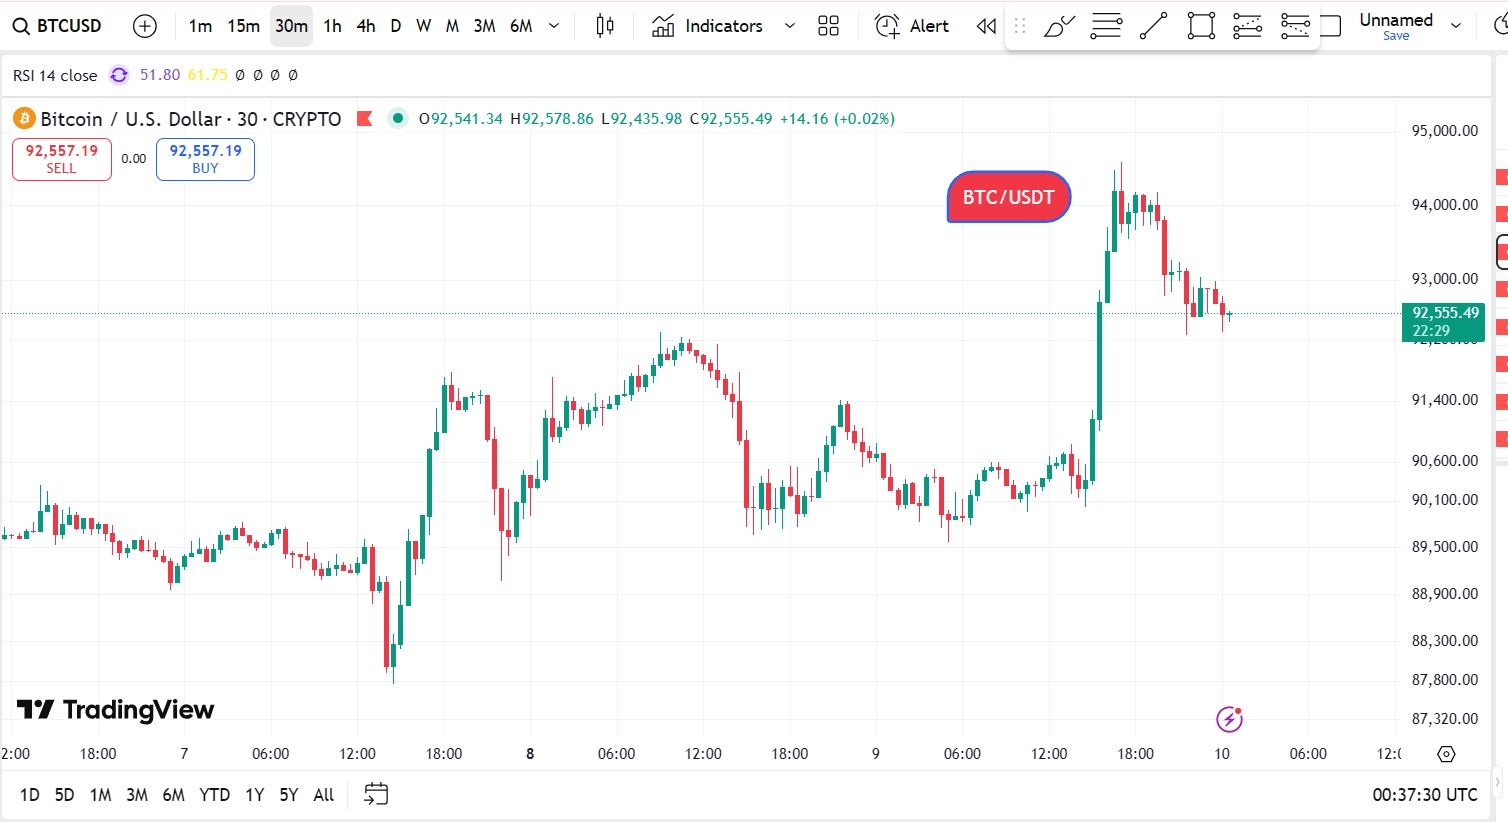
Task: Select the Trend Line tool
Action: point(1153,25)
